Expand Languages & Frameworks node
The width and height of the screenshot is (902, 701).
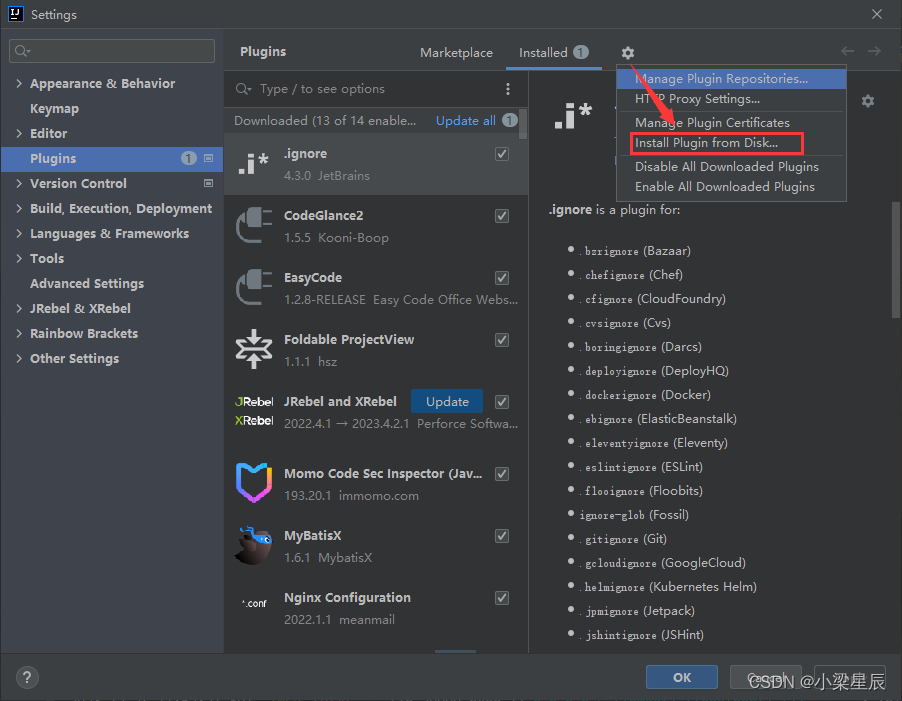pos(19,233)
